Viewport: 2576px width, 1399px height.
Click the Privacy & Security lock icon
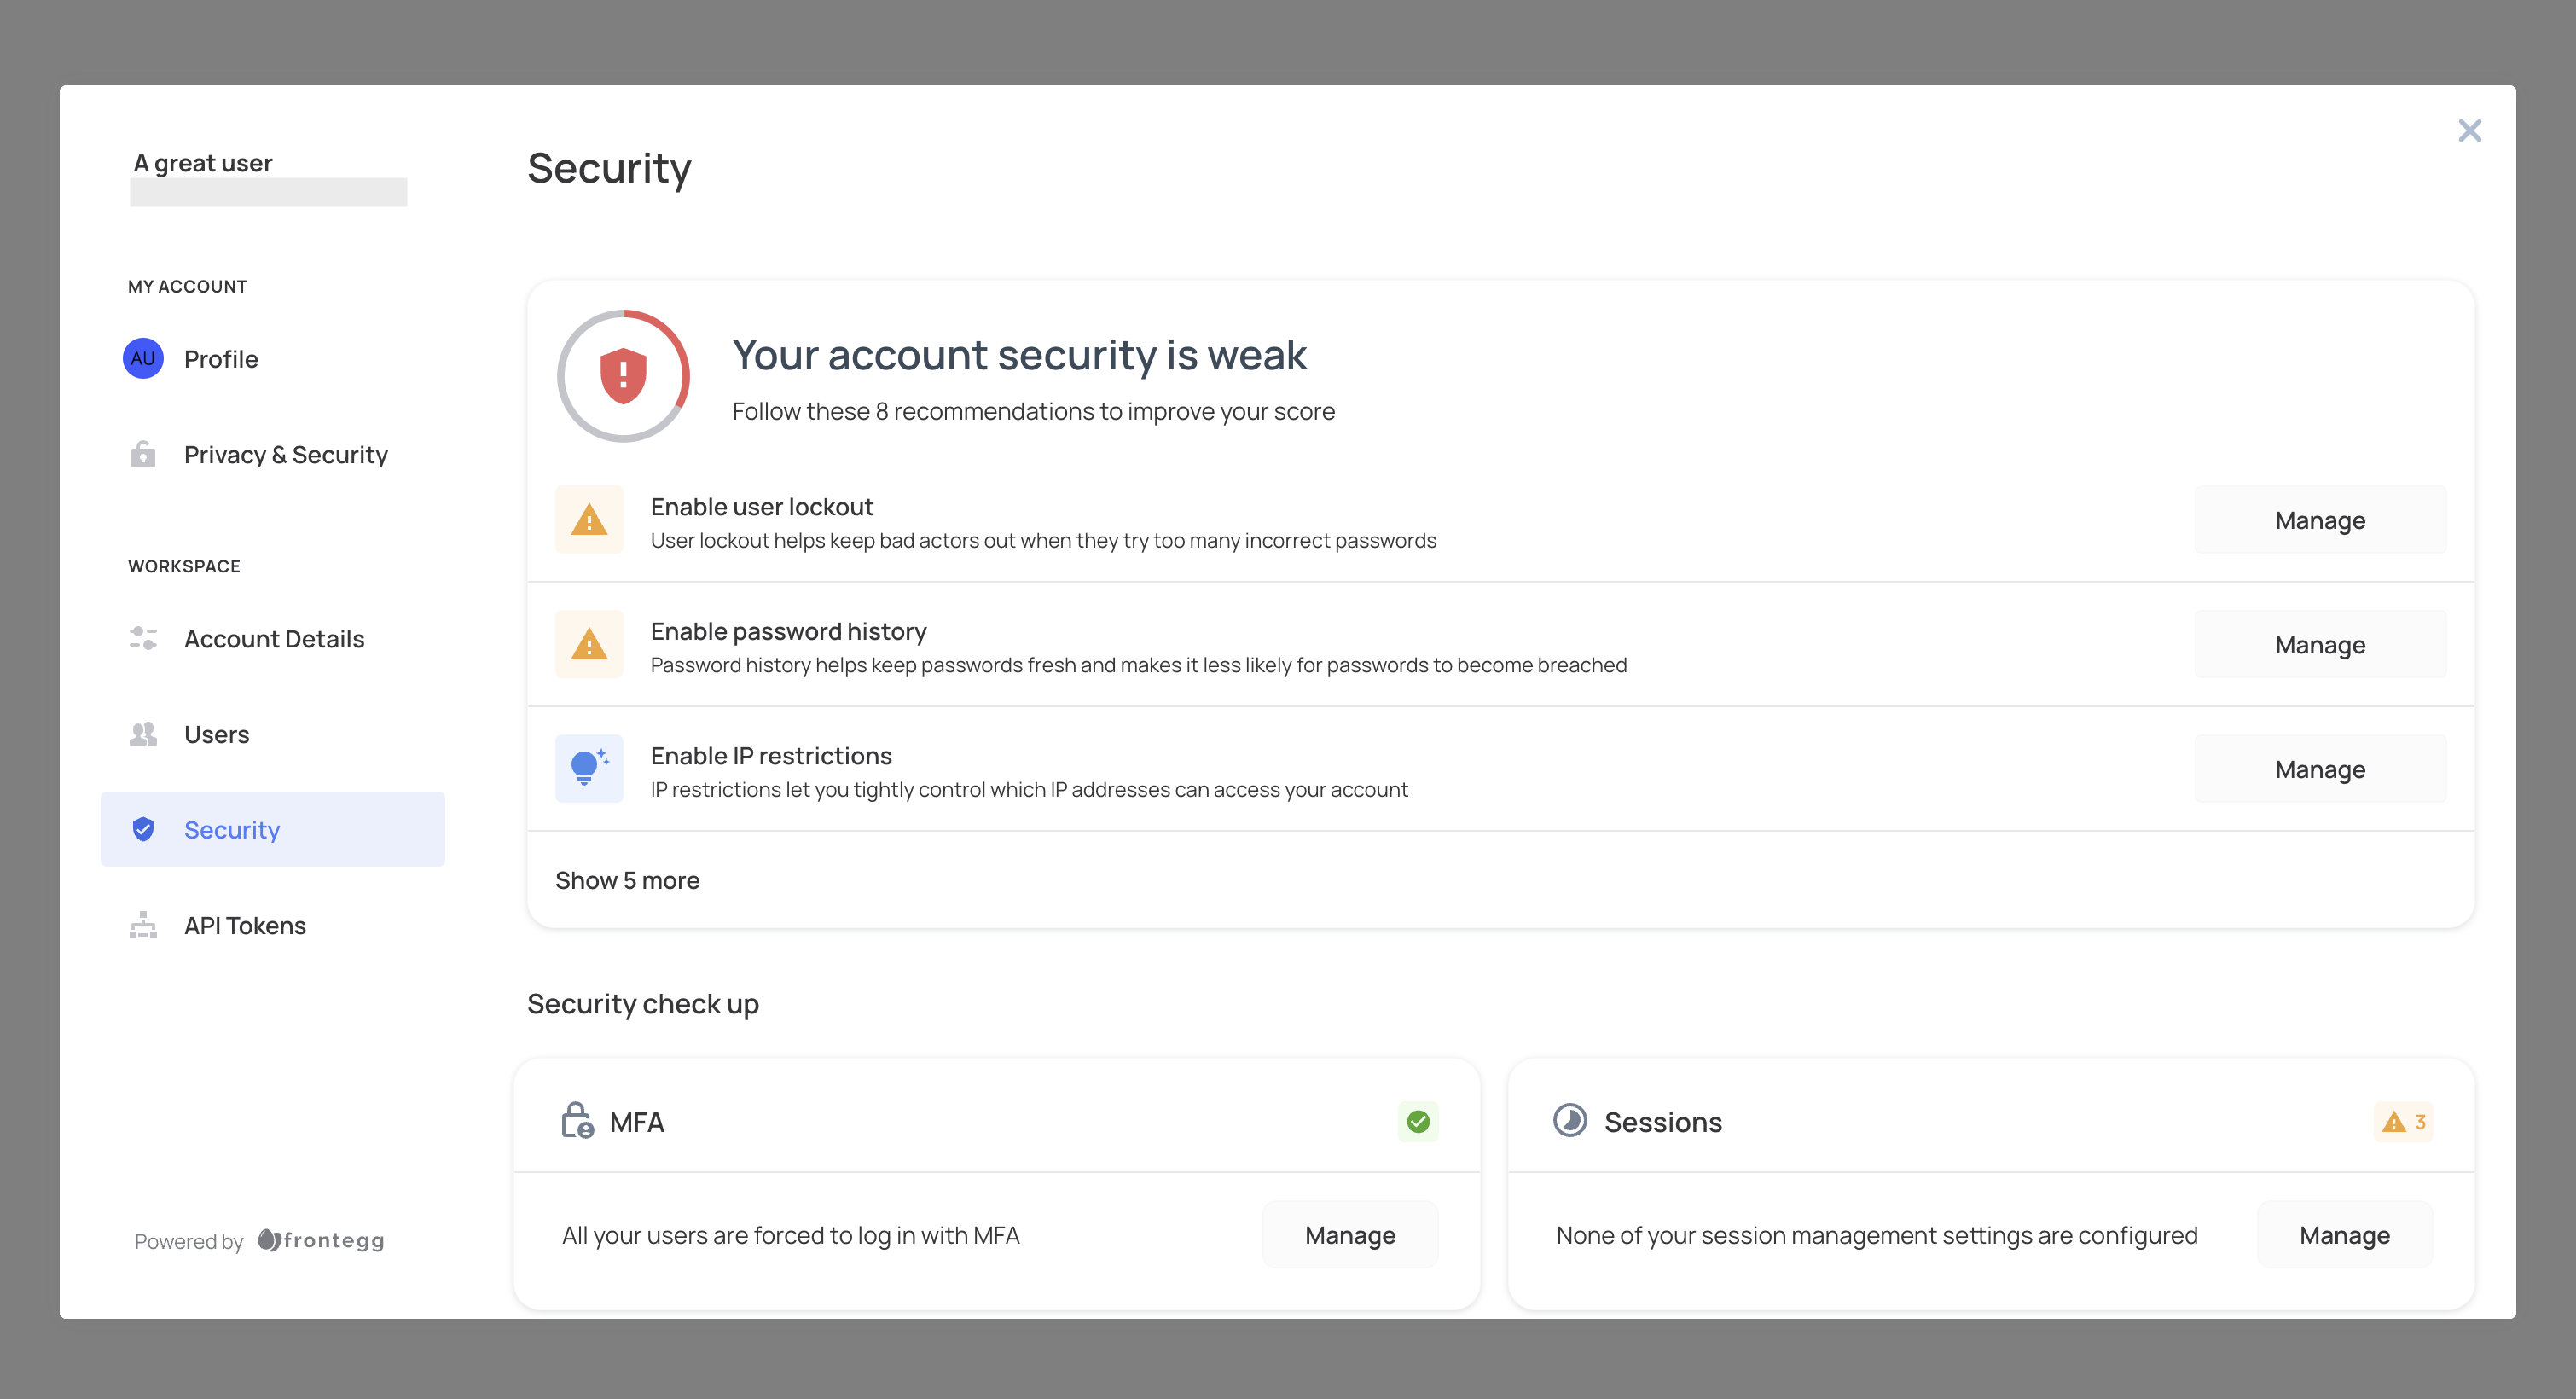(x=143, y=453)
